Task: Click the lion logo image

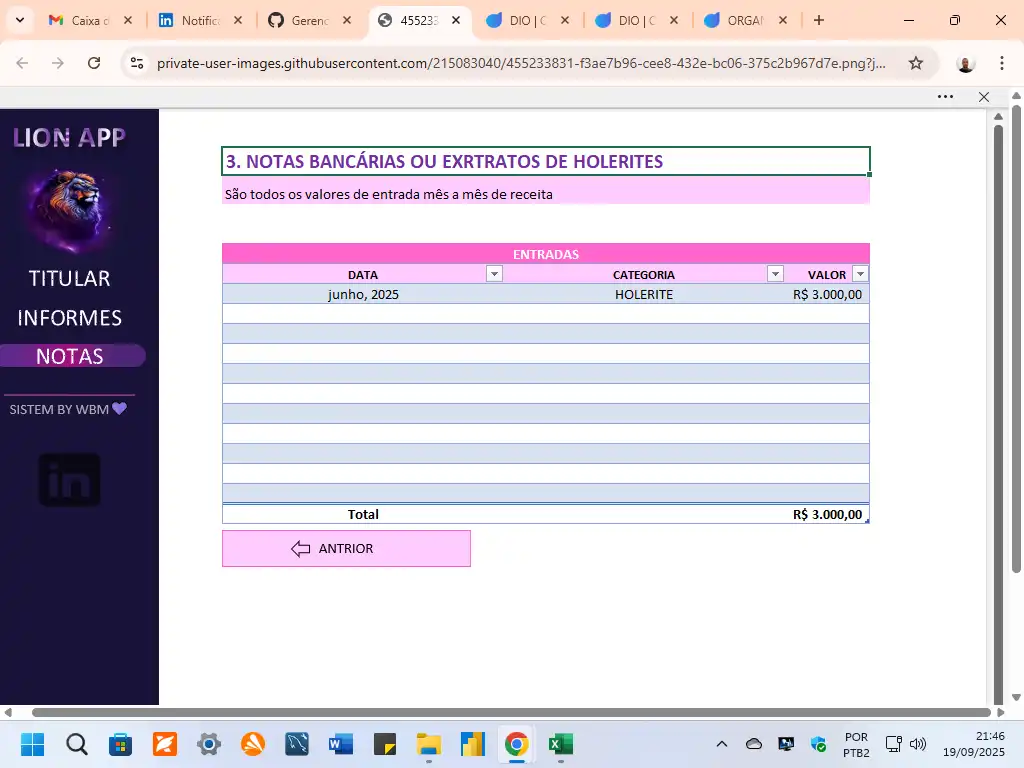Action: click(x=69, y=207)
